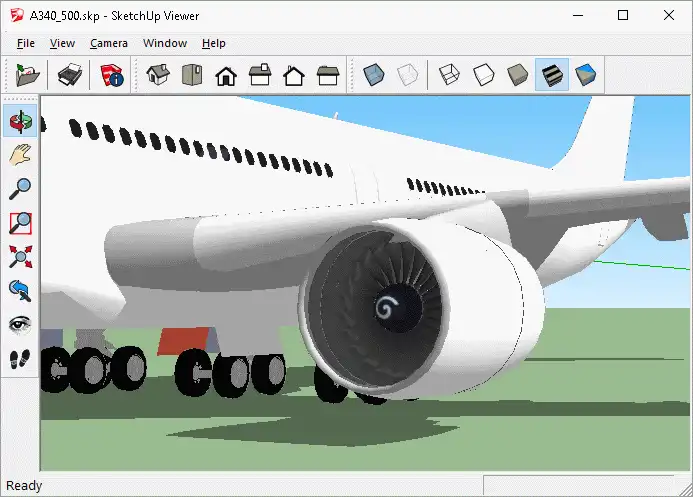Viewport: 693px width, 497px height.
Task: Choose the Right view icon
Action: click(260, 75)
